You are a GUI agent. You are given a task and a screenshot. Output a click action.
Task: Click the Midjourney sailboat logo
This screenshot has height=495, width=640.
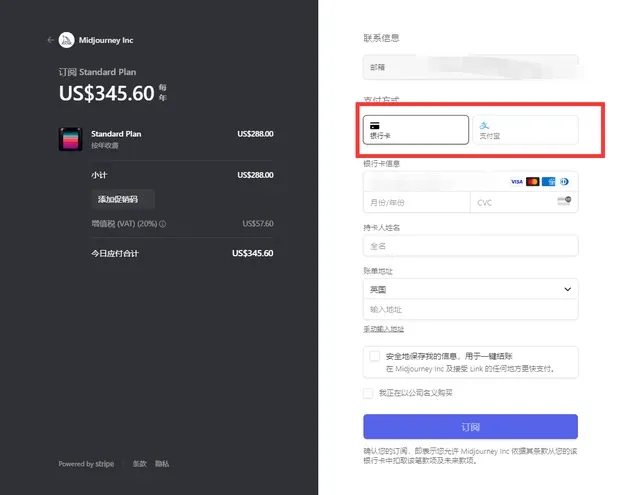67,40
